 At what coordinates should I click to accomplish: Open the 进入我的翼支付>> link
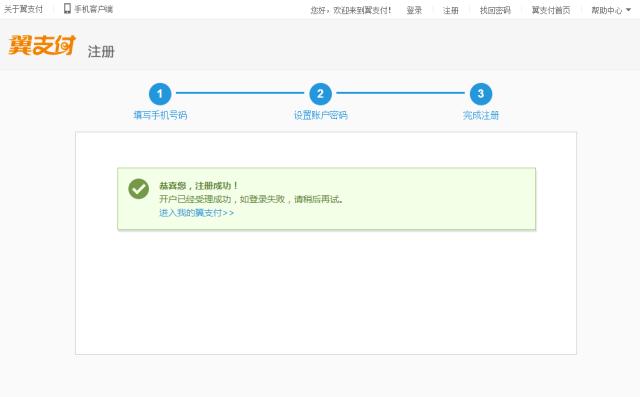196,213
